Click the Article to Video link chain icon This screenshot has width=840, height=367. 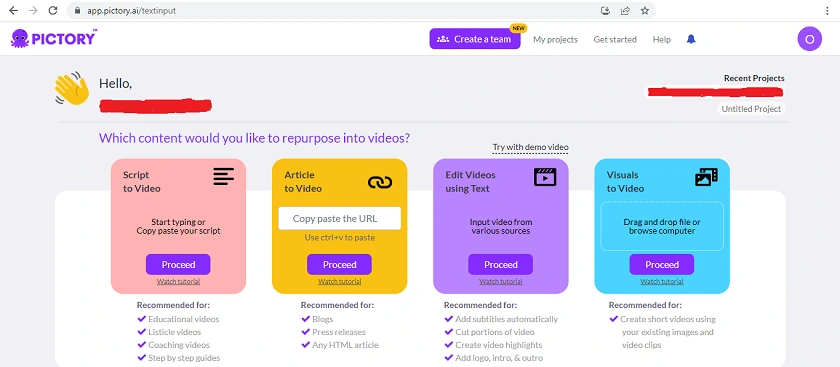(380, 182)
